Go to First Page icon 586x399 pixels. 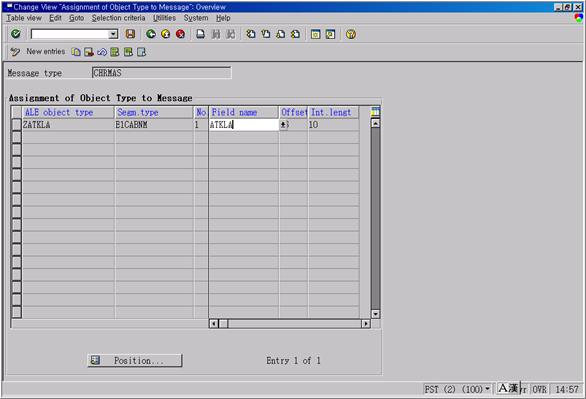(251, 34)
